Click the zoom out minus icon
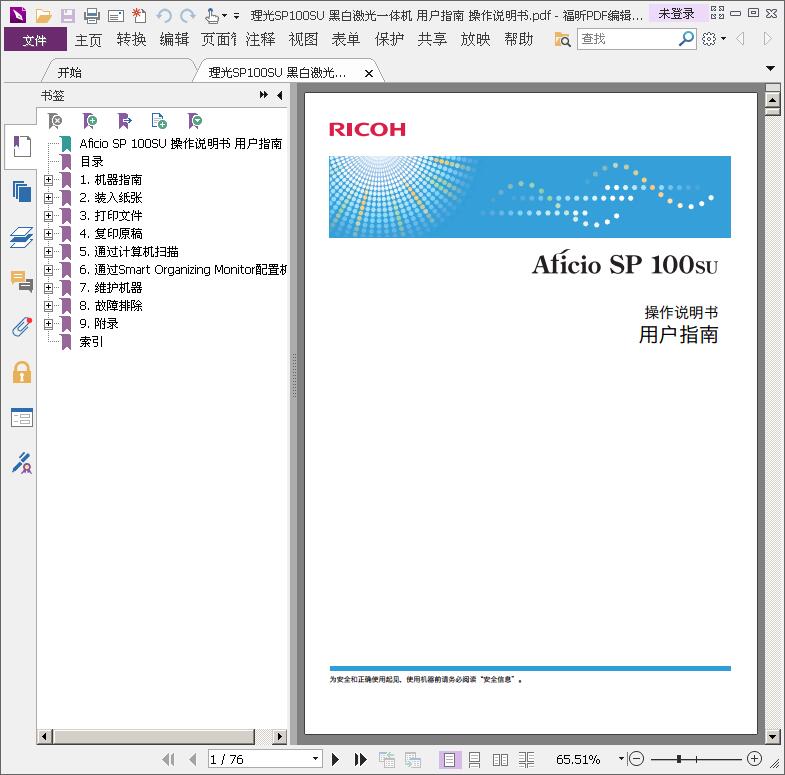Viewport: 785px width, 775px height. (x=636, y=759)
